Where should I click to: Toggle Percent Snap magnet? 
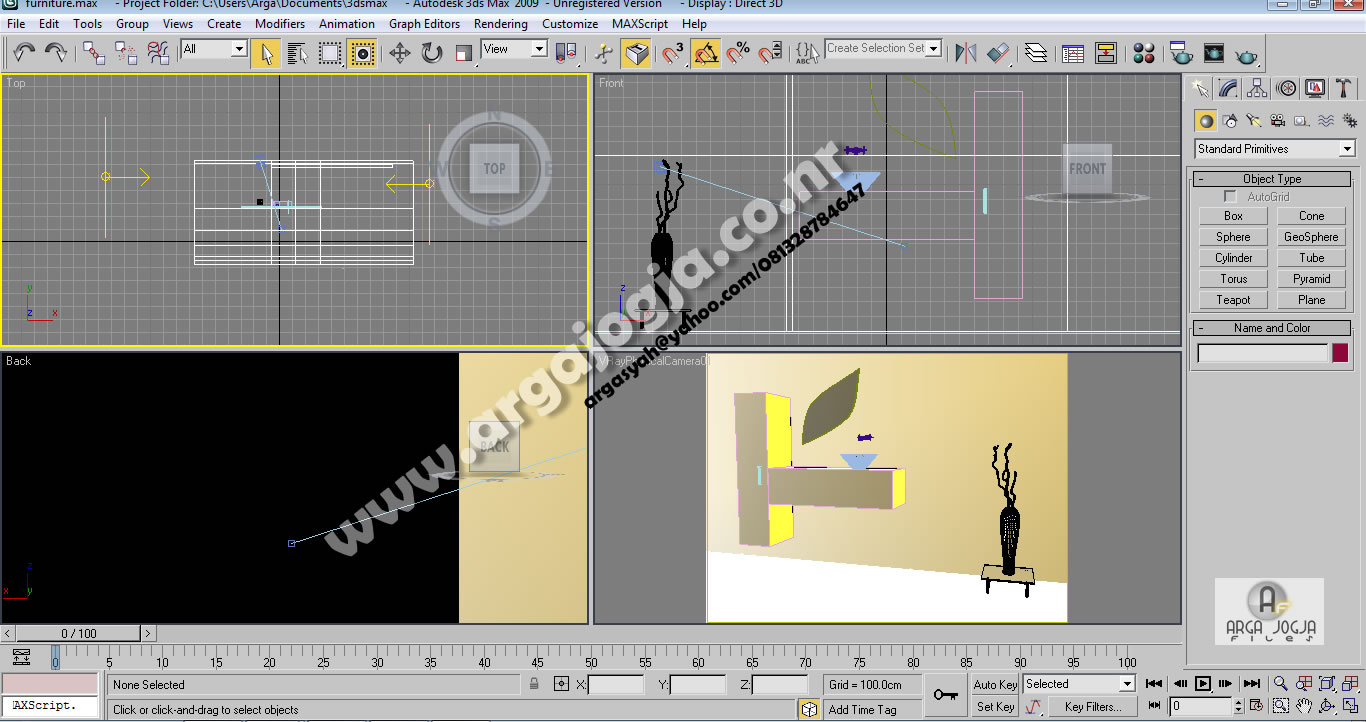738,52
